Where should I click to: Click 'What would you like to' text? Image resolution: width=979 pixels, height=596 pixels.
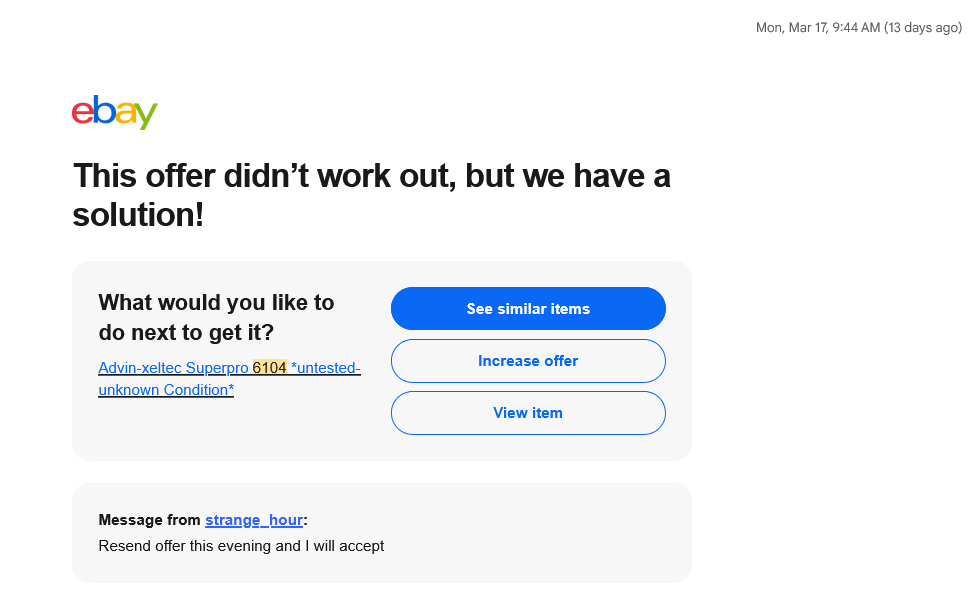pos(216,302)
